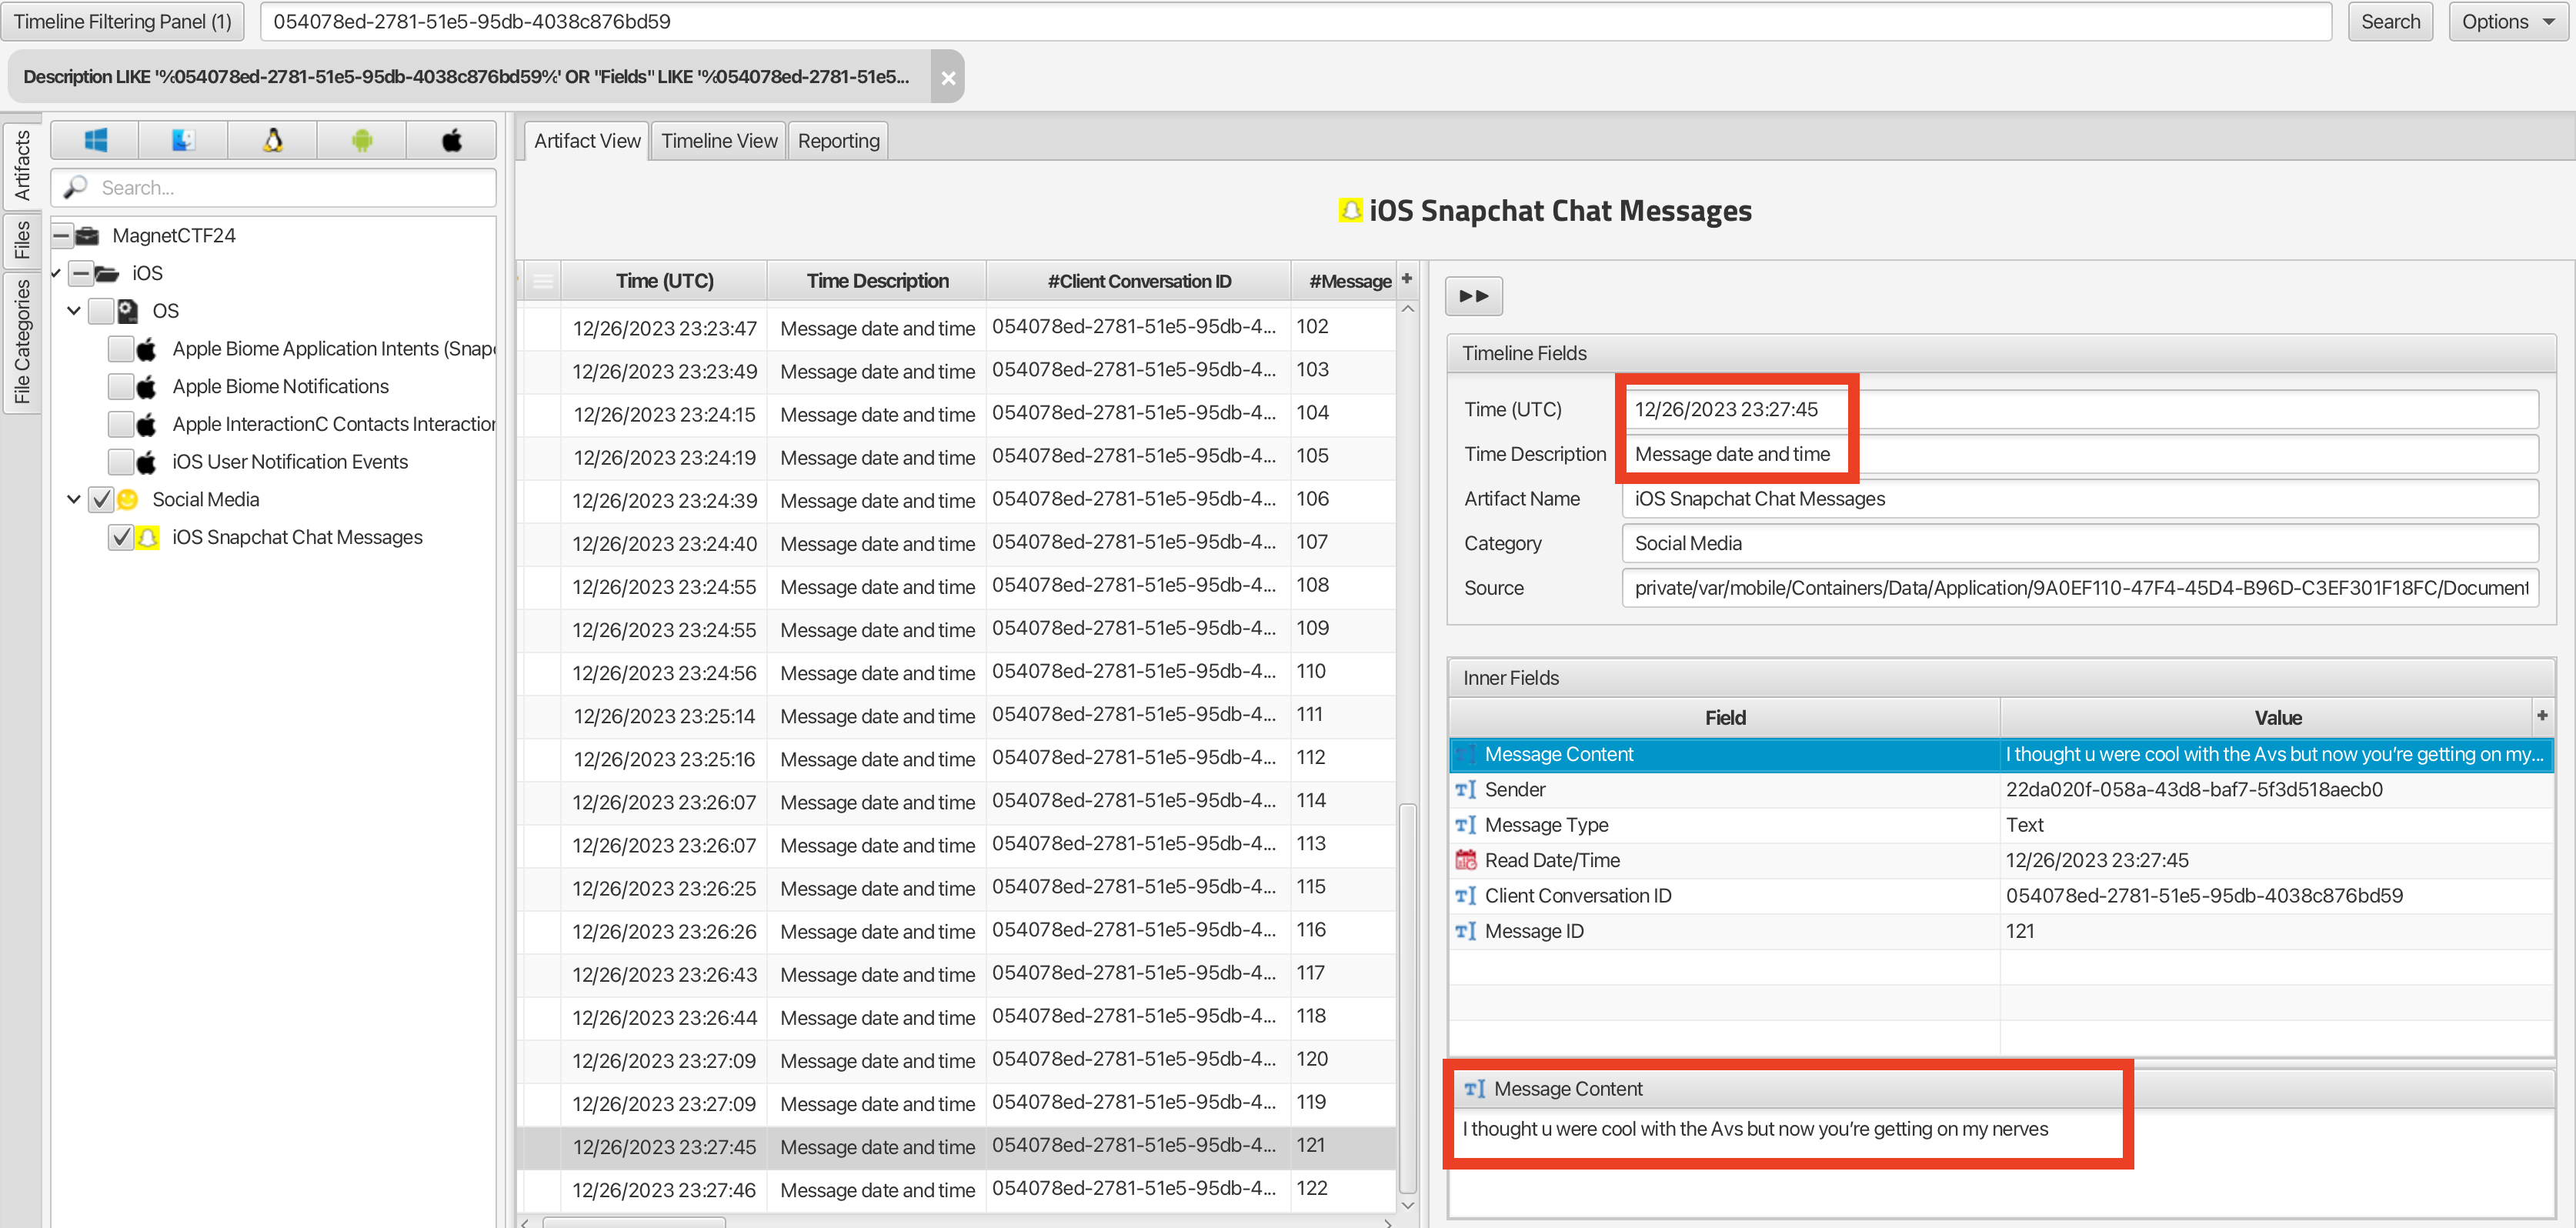Click the Read Date/Time calendar icon

click(x=1465, y=860)
